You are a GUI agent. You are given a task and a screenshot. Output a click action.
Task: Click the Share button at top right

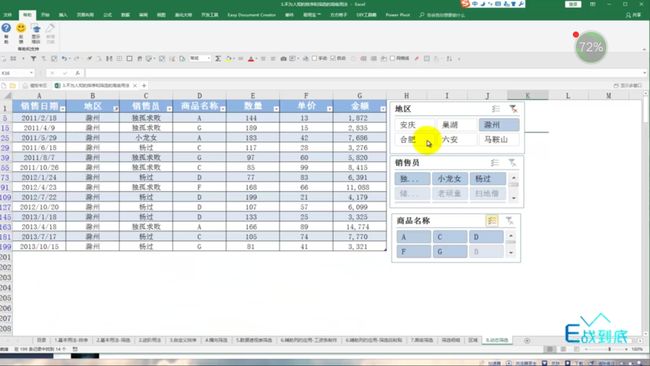(x=633, y=15)
